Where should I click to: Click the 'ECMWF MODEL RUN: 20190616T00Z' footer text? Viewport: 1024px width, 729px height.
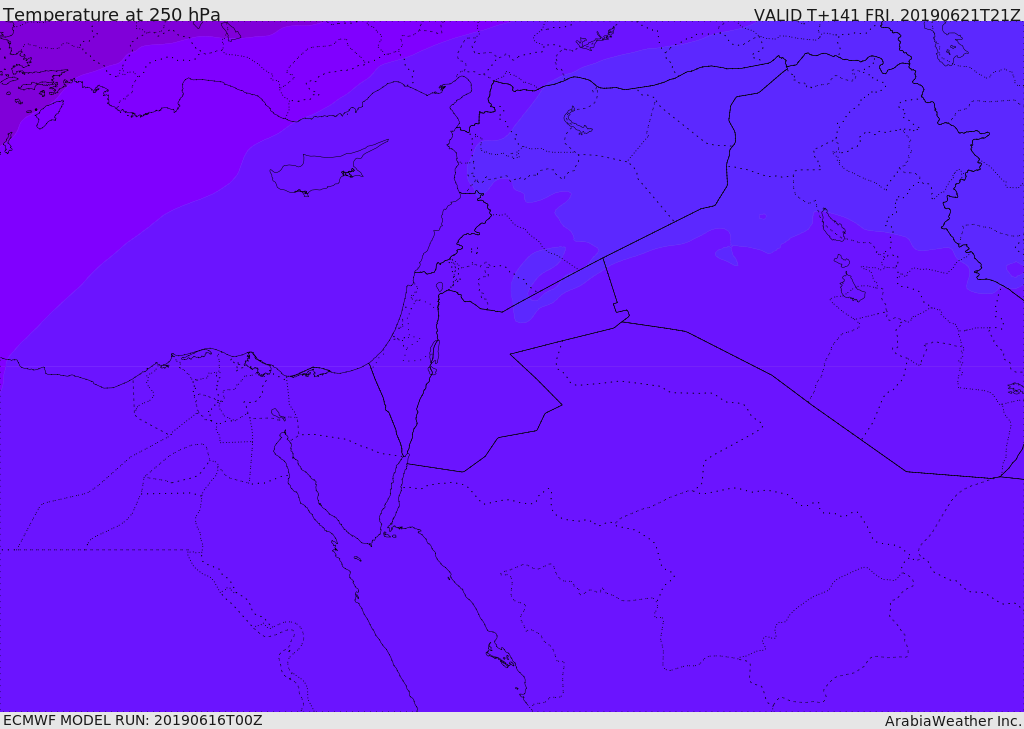point(133,720)
